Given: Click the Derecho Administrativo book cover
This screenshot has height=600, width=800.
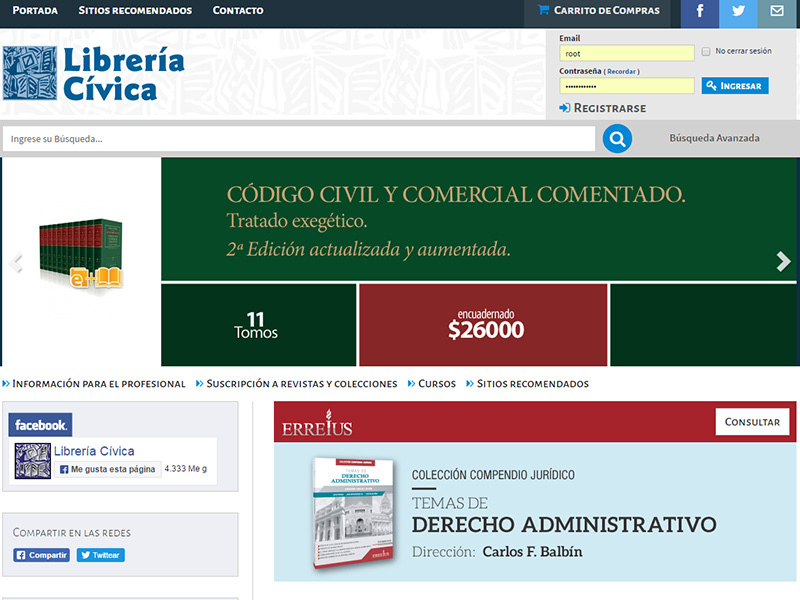Looking at the screenshot, I should (x=354, y=513).
